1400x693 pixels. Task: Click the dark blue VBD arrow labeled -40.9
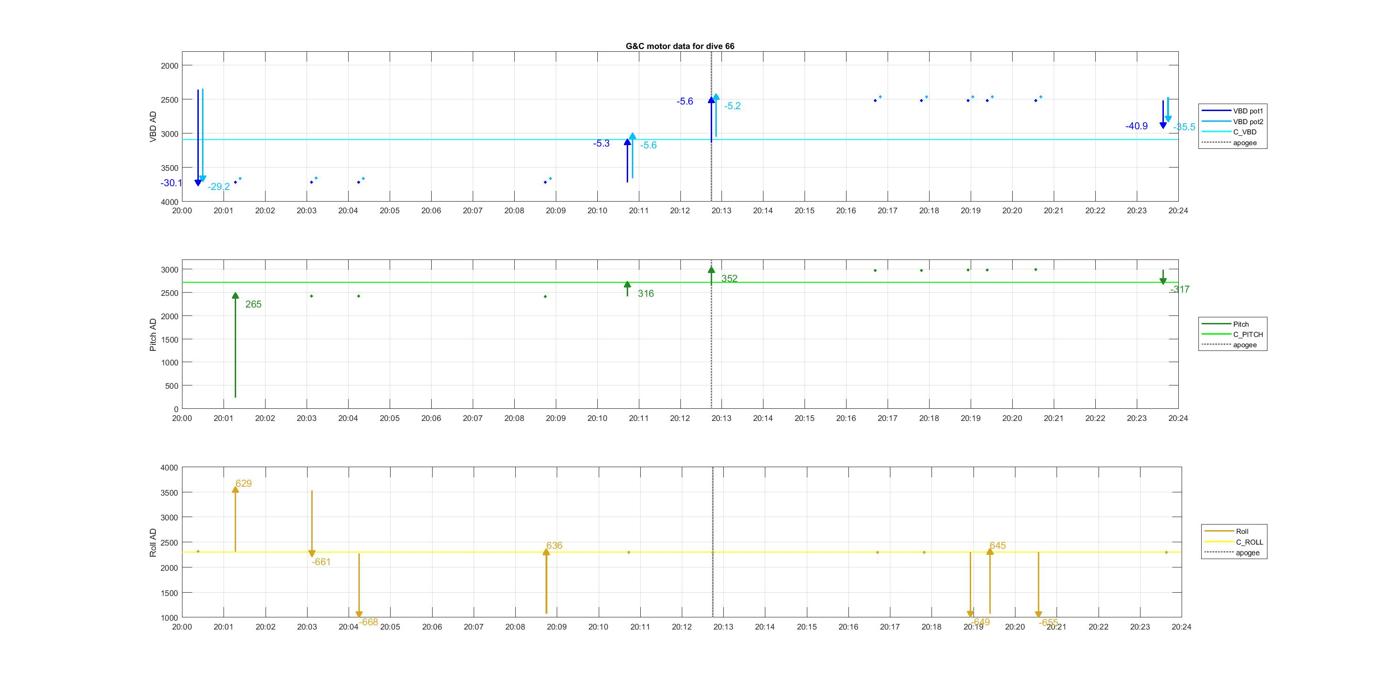[1163, 114]
